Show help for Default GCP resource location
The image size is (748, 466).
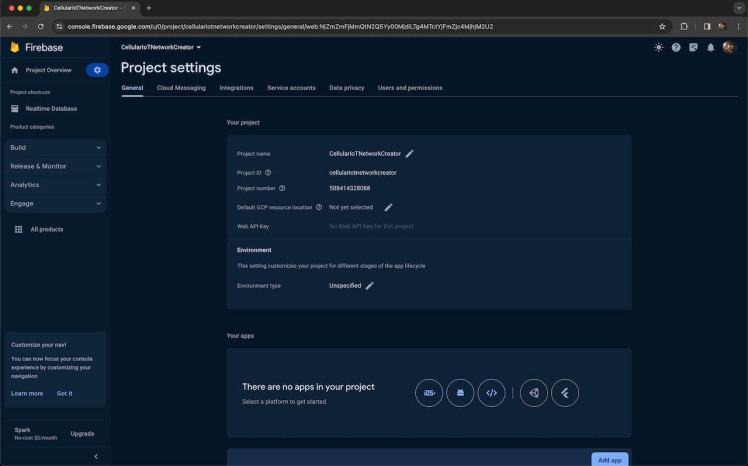[x=319, y=207]
